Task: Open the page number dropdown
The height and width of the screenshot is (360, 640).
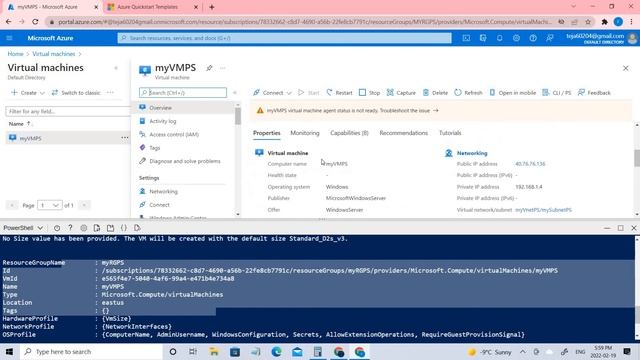Action: [49, 205]
